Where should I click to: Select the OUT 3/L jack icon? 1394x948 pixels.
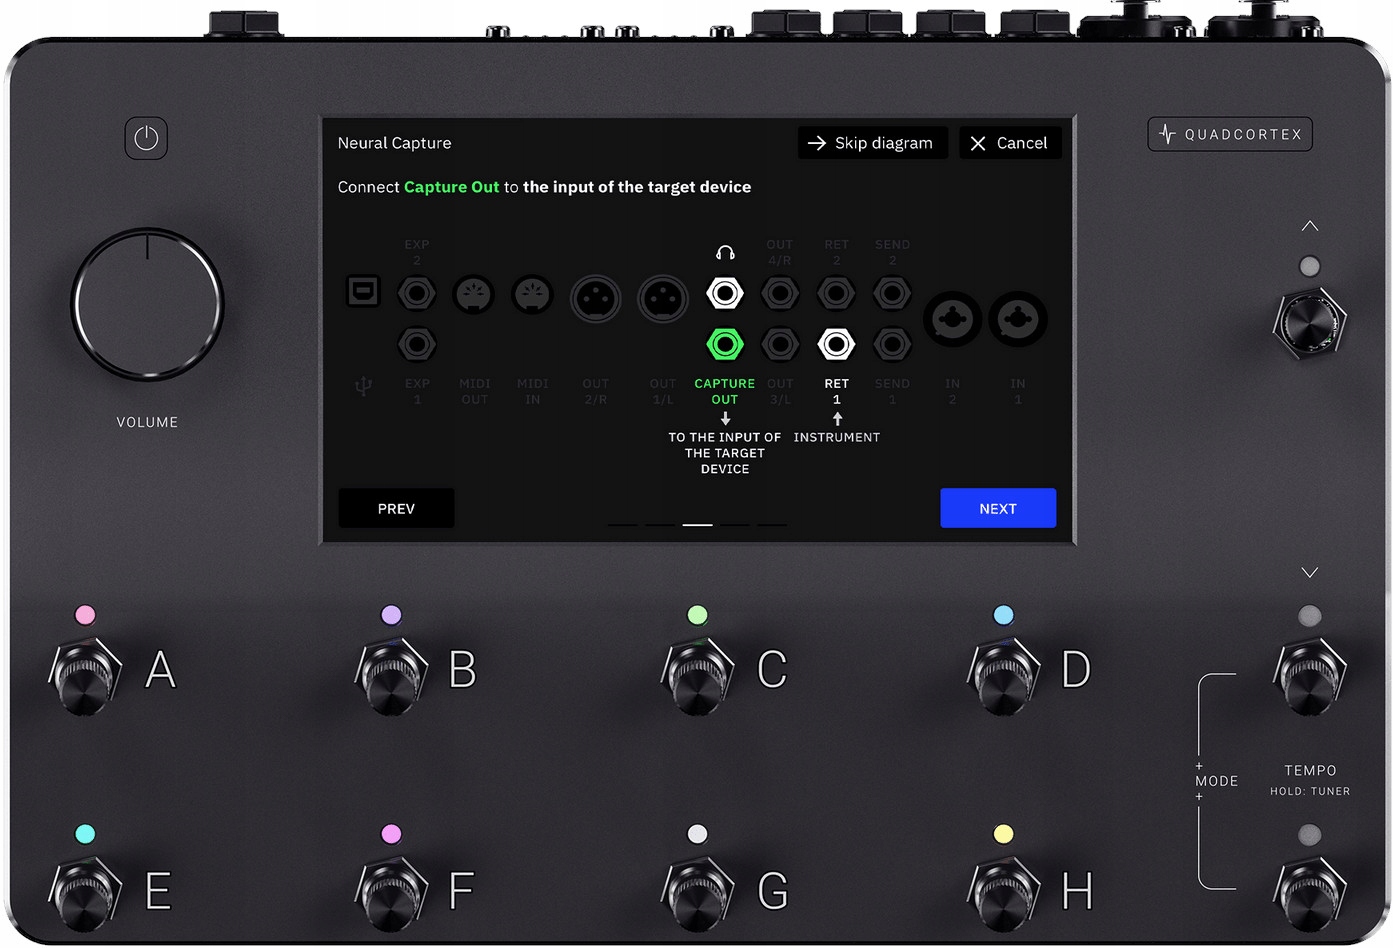(780, 345)
